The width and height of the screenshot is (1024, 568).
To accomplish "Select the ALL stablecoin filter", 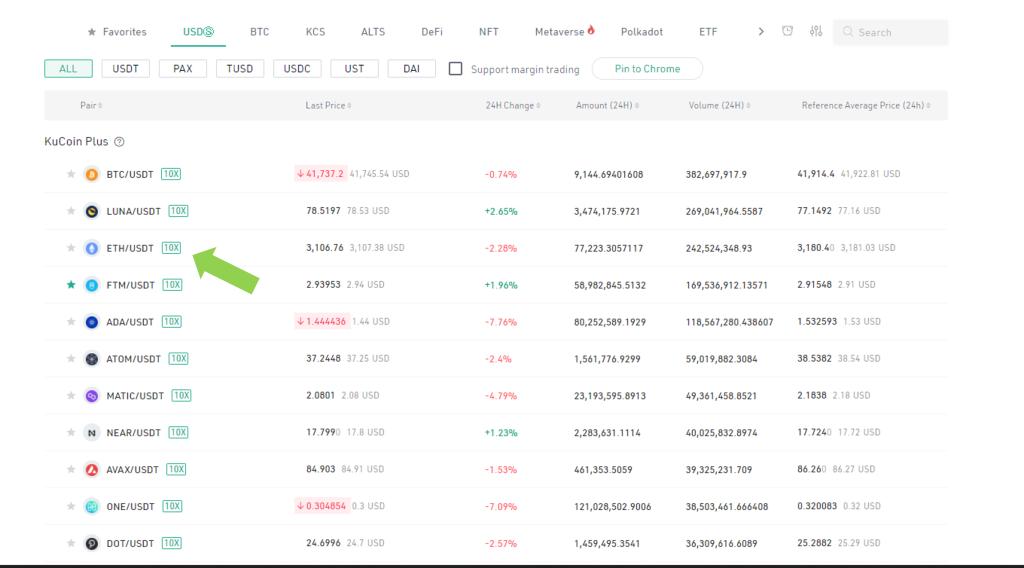I will coord(69,69).
